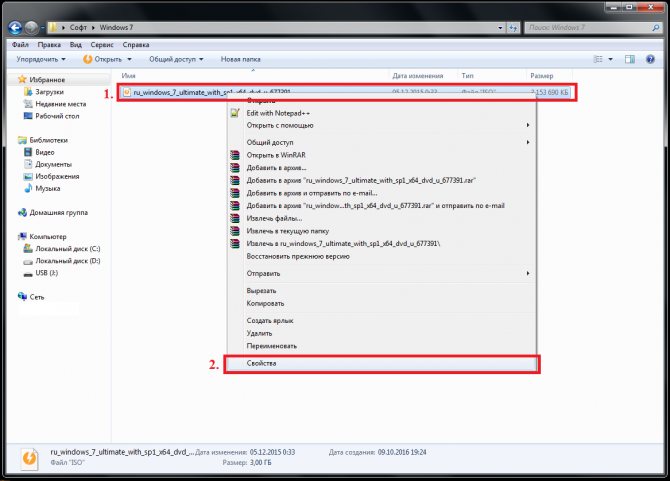Open the Файл menu
The height and width of the screenshot is (481, 670).
click(x=20, y=44)
